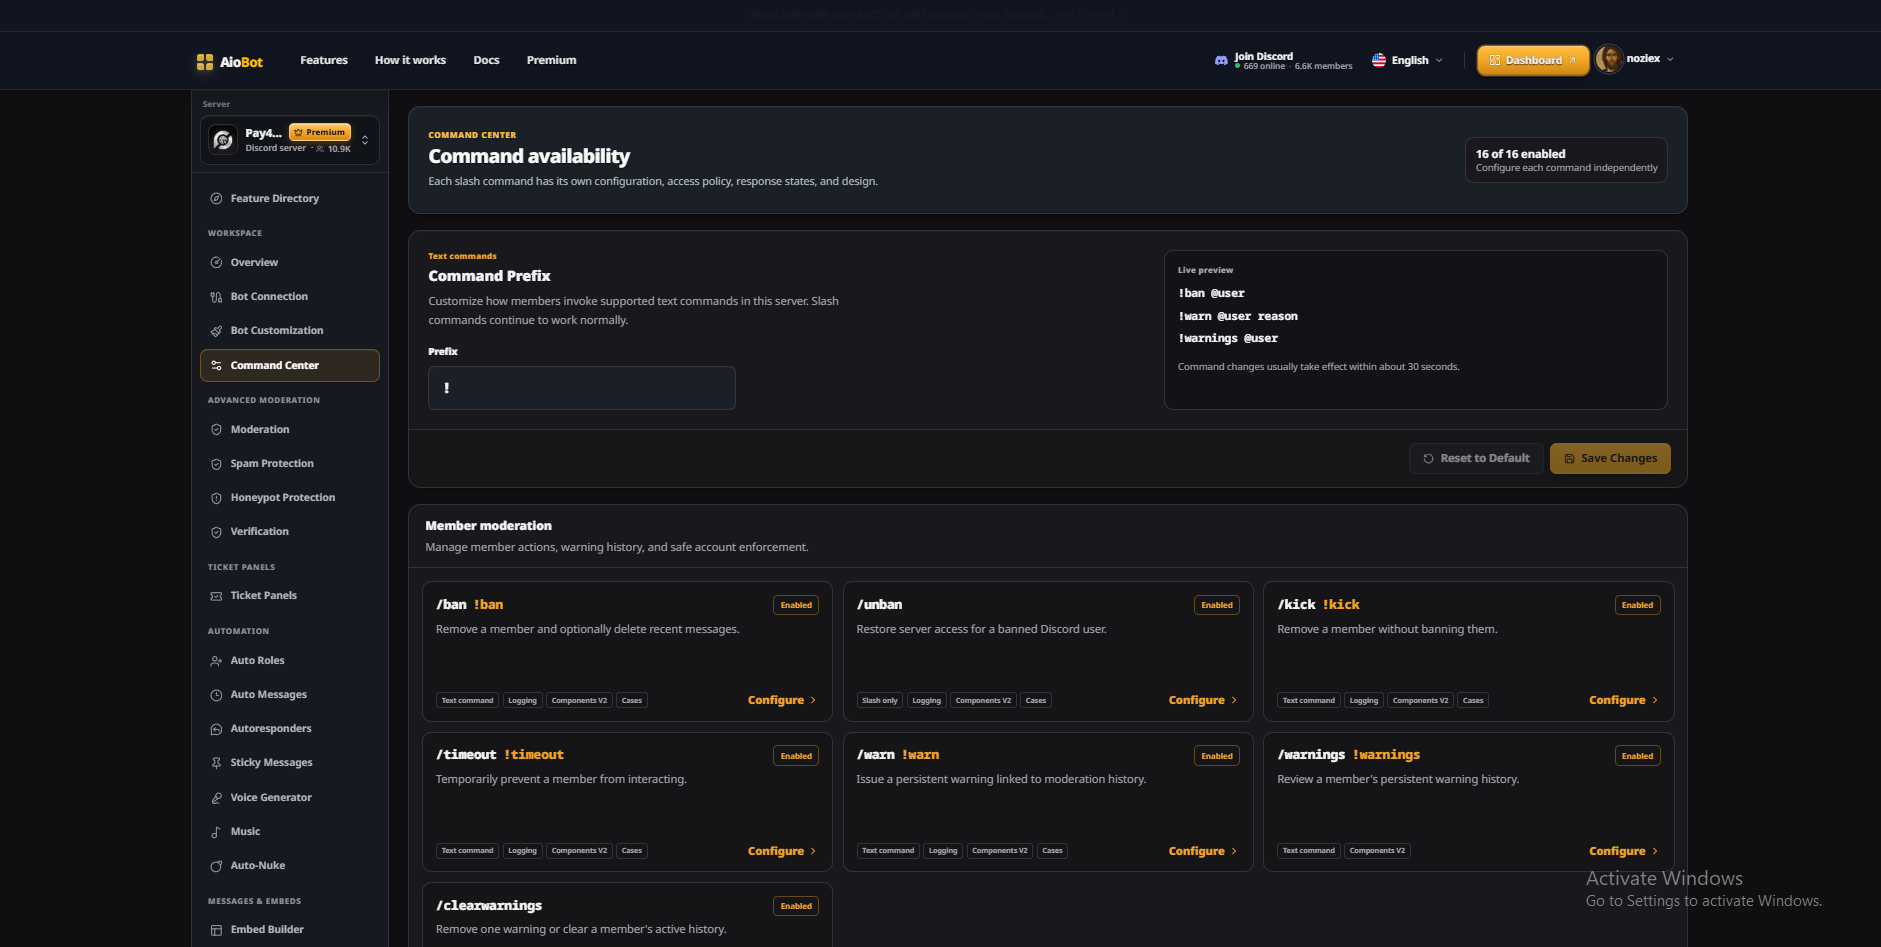The image size is (1881, 947).
Task: Click the Save Changes button
Action: [1610, 458]
